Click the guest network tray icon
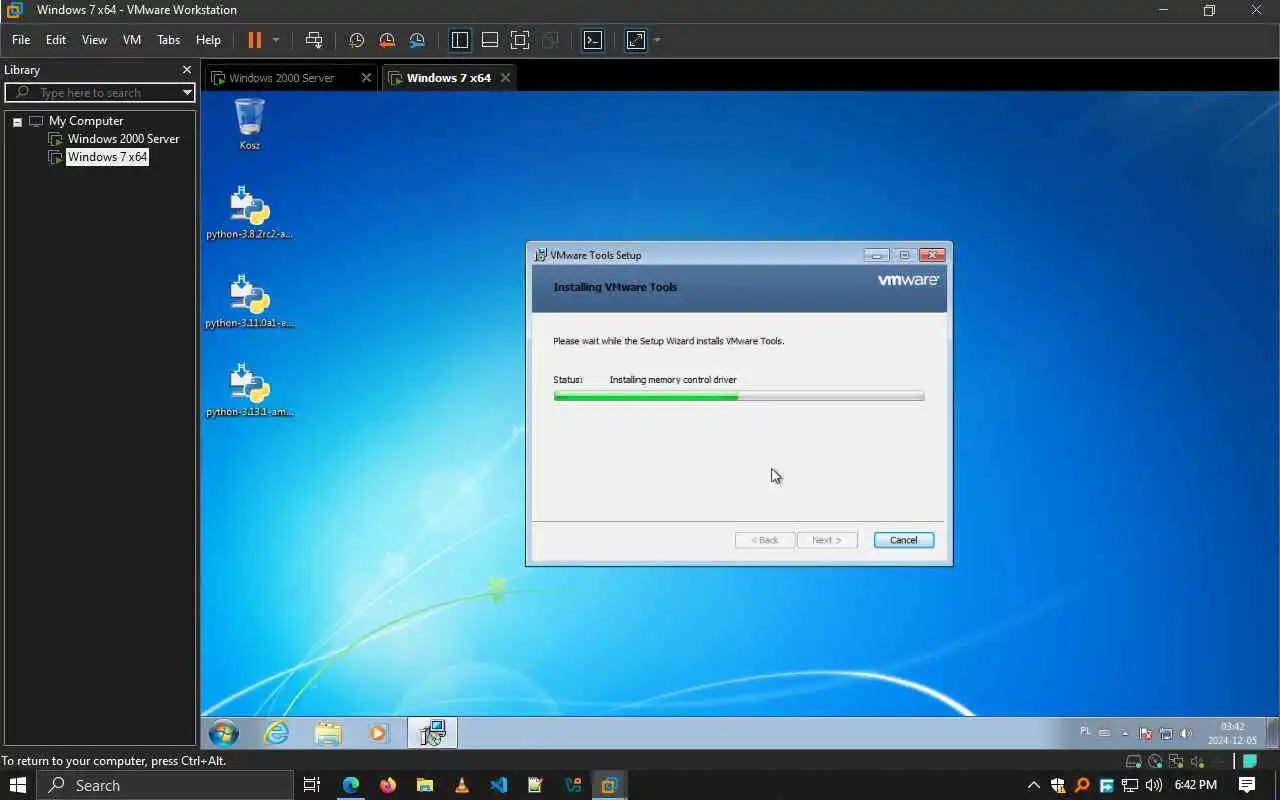The image size is (1280, 800). (x=1166, y=733)
